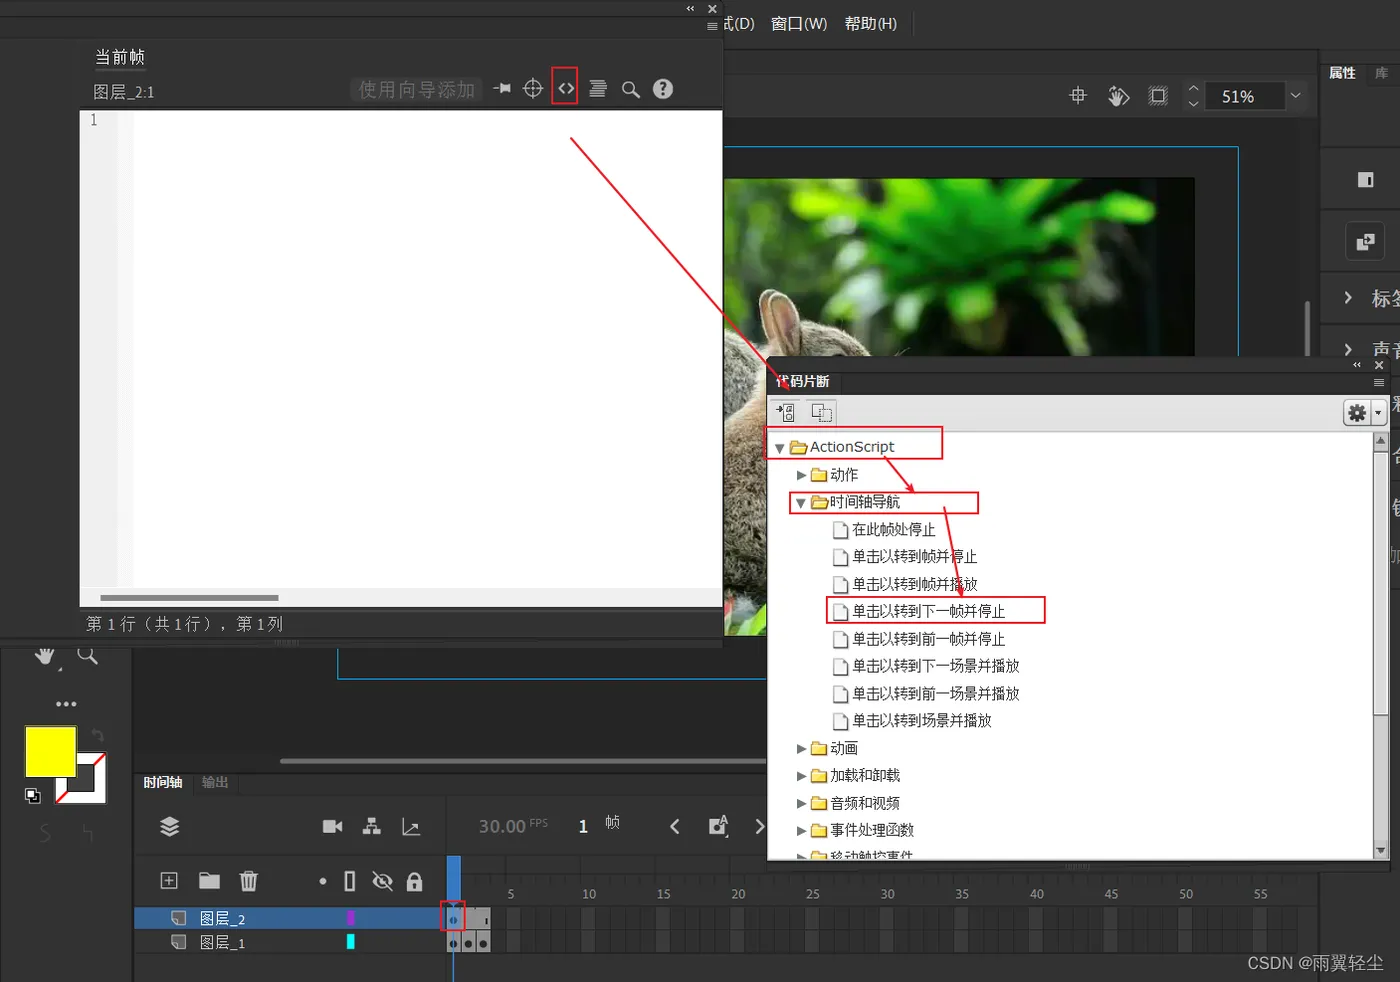
Task: Click add to current frame icon in 代码片断
Action: pos(785,412)
